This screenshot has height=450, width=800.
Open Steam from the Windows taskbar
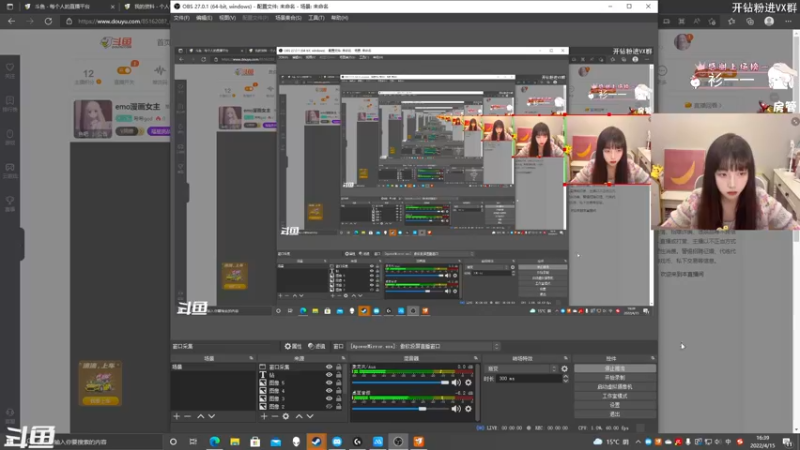coord(316,441)
